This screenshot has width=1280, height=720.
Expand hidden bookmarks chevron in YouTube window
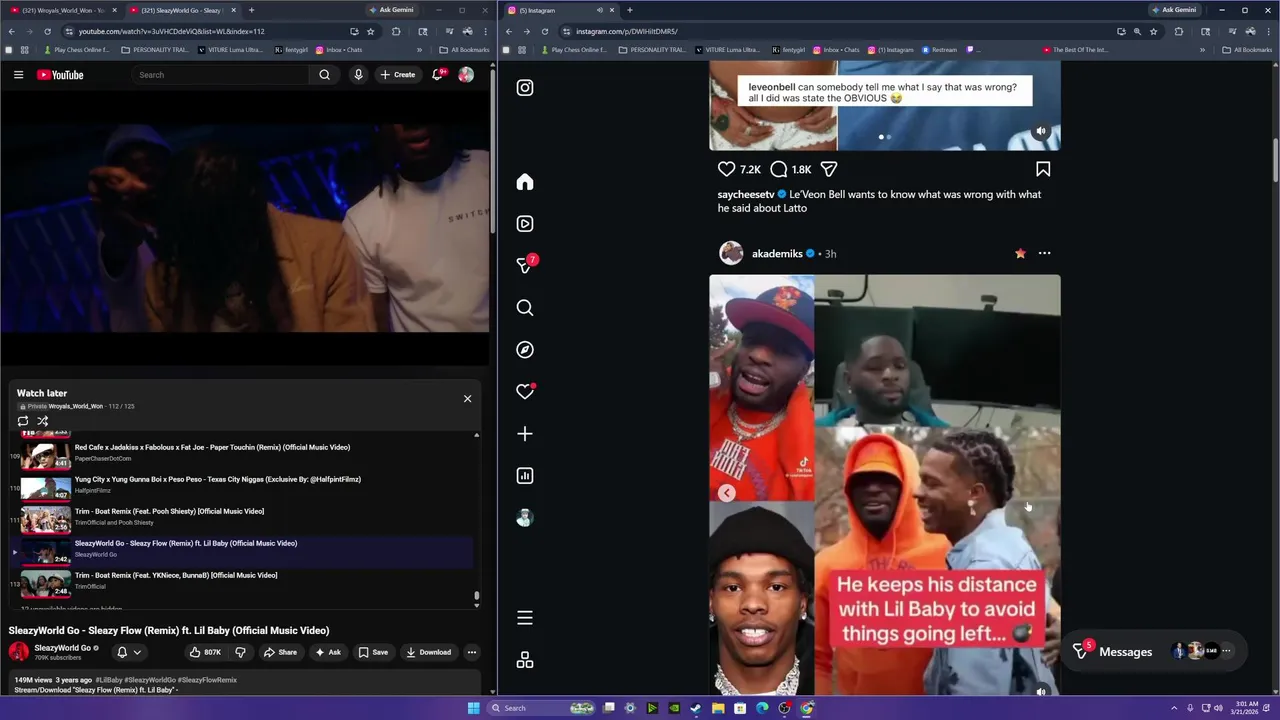coord(420,50)
